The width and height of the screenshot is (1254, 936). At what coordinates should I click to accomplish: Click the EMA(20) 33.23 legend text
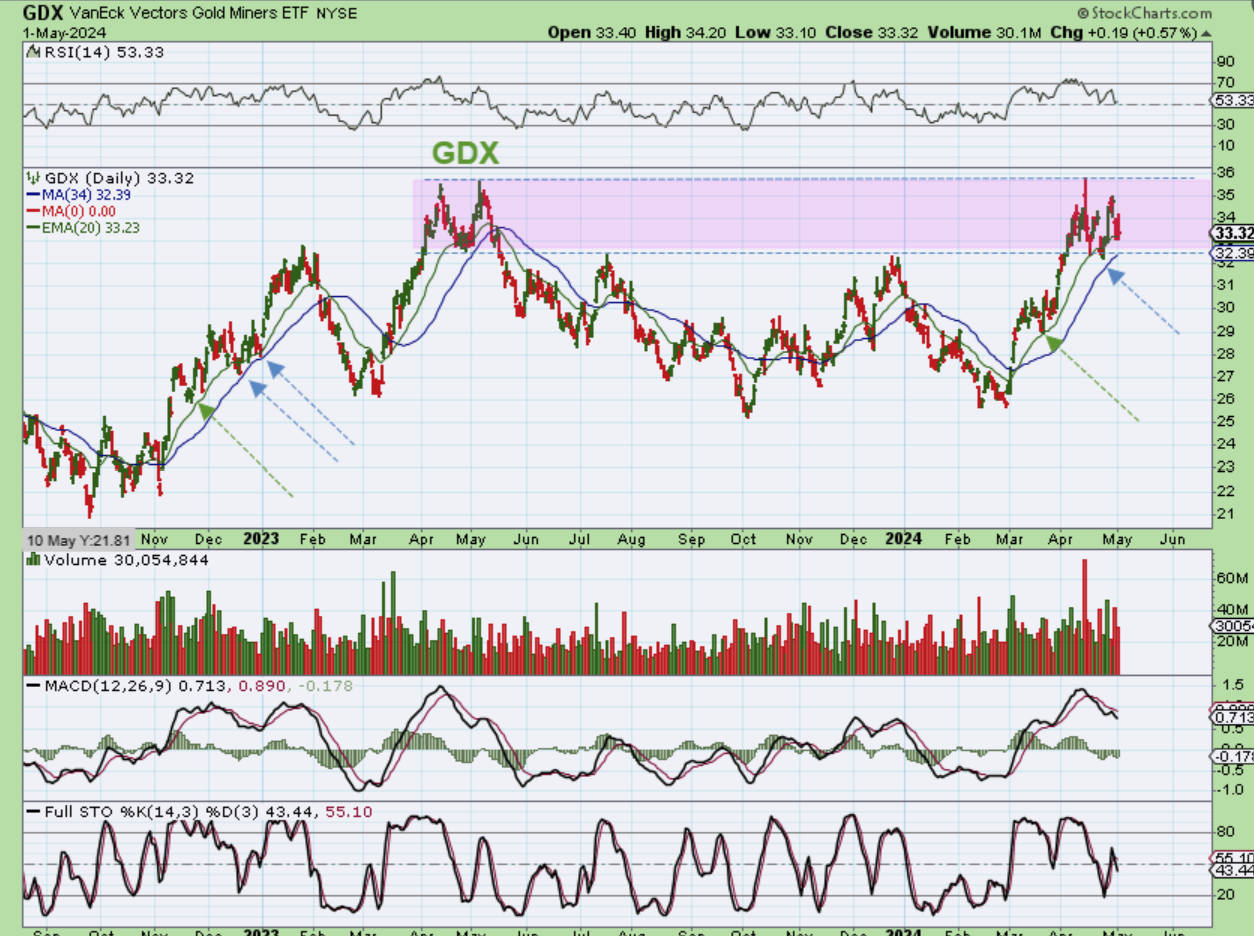point(93,227)
